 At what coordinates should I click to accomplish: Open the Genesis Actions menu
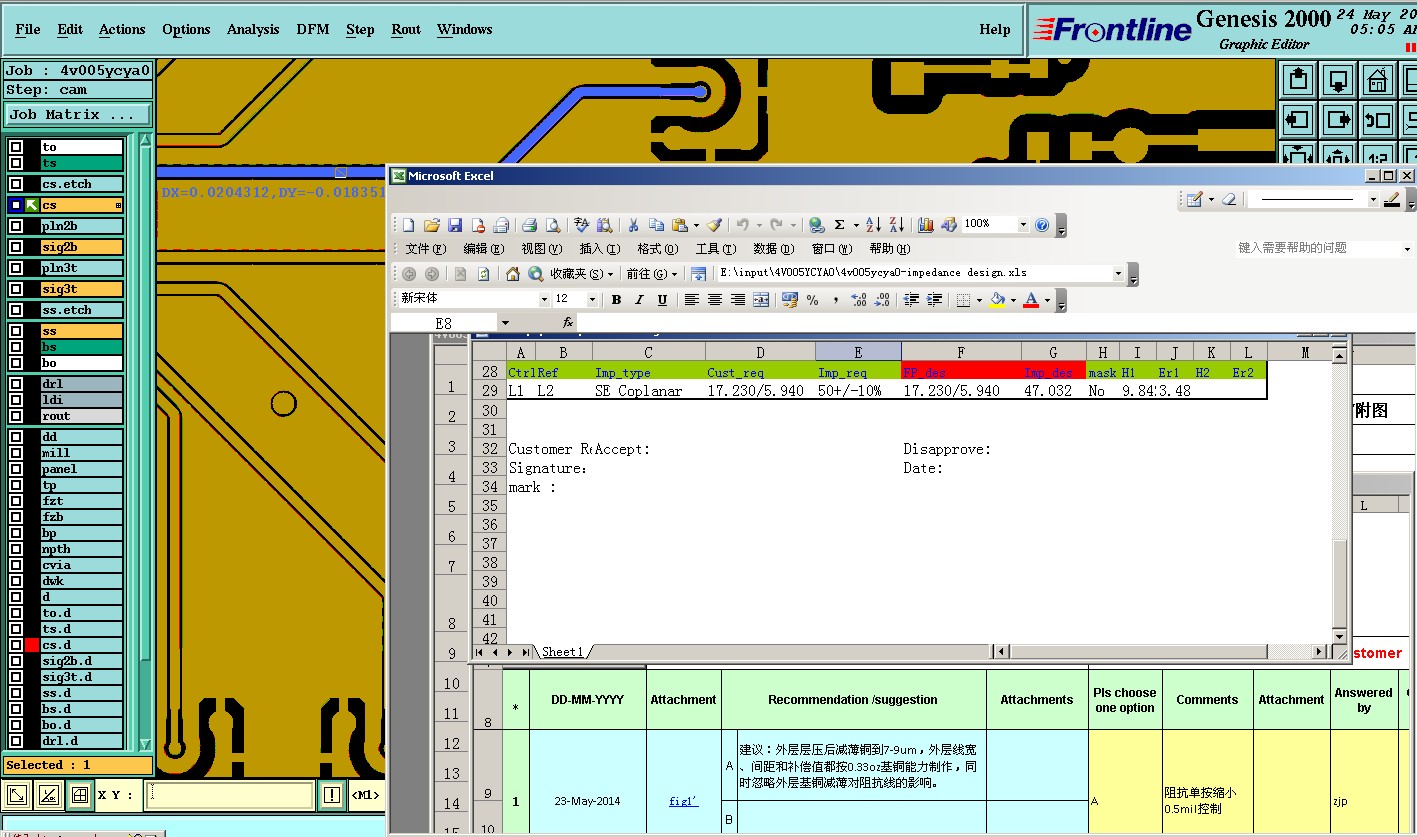click(x=122, y=29)
